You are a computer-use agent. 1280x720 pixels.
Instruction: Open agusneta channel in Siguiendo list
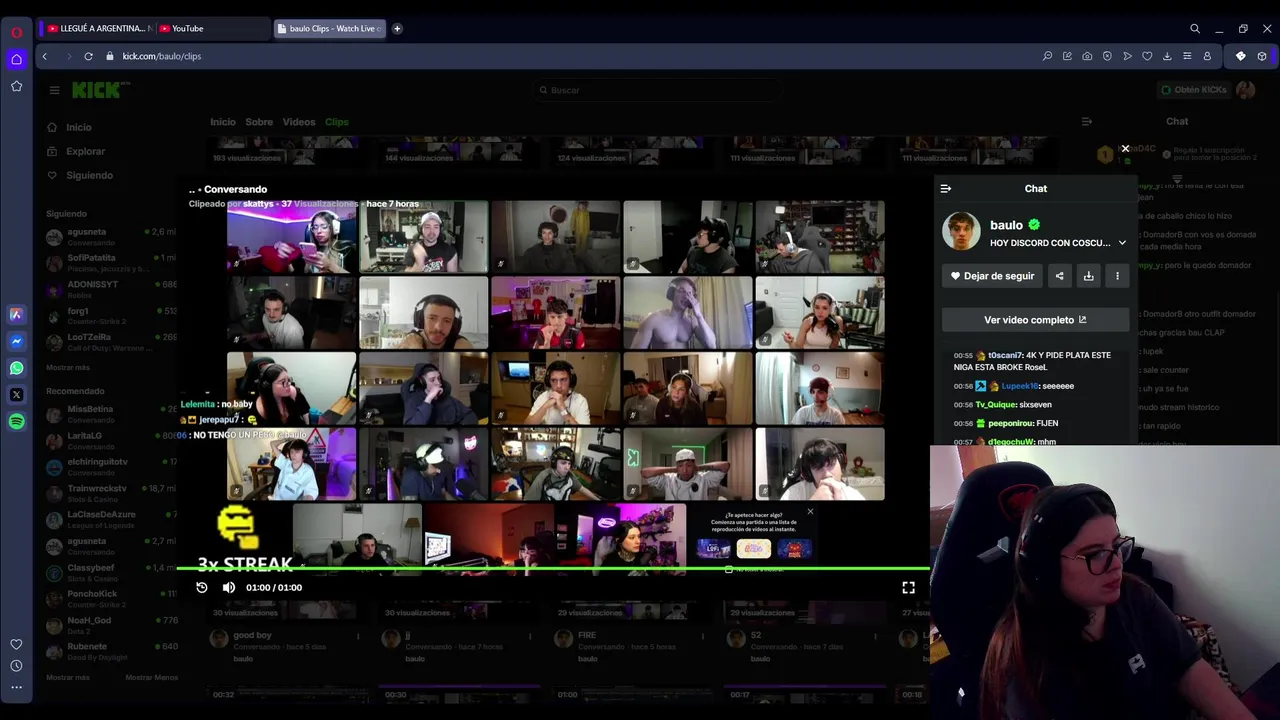click(x=110, y=236)
